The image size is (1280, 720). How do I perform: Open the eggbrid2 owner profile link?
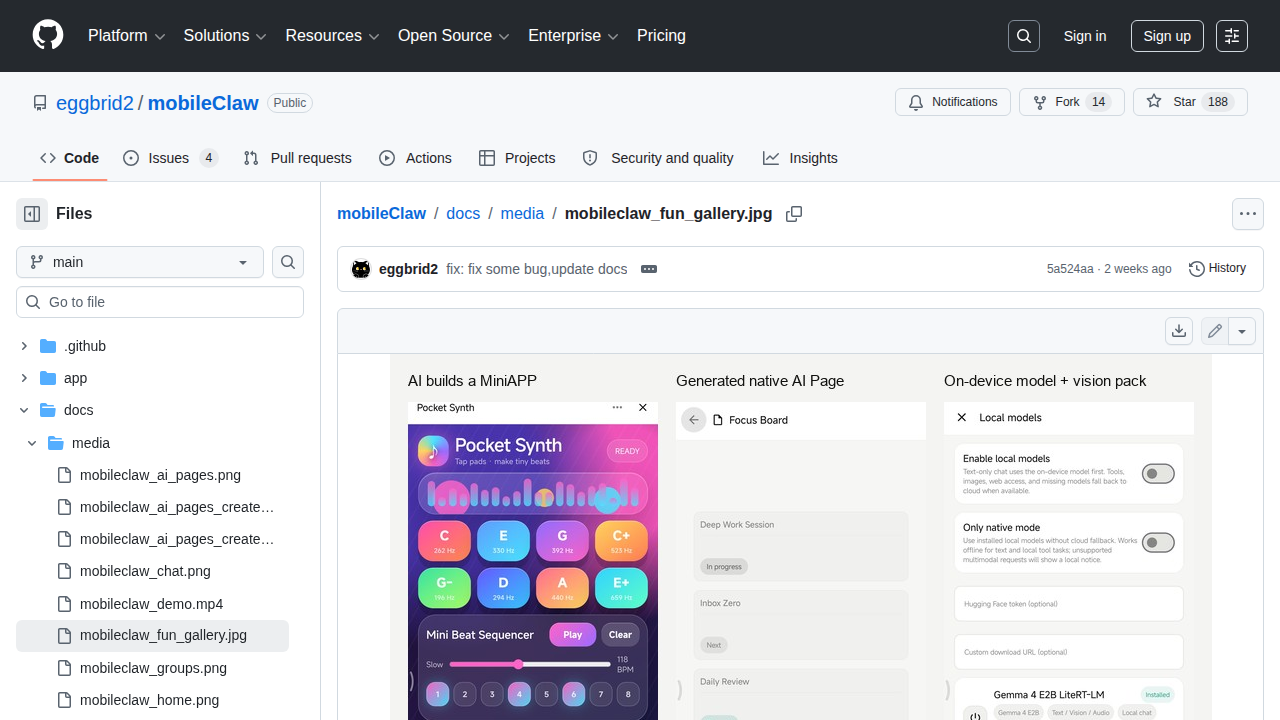(x=95, y=103)
